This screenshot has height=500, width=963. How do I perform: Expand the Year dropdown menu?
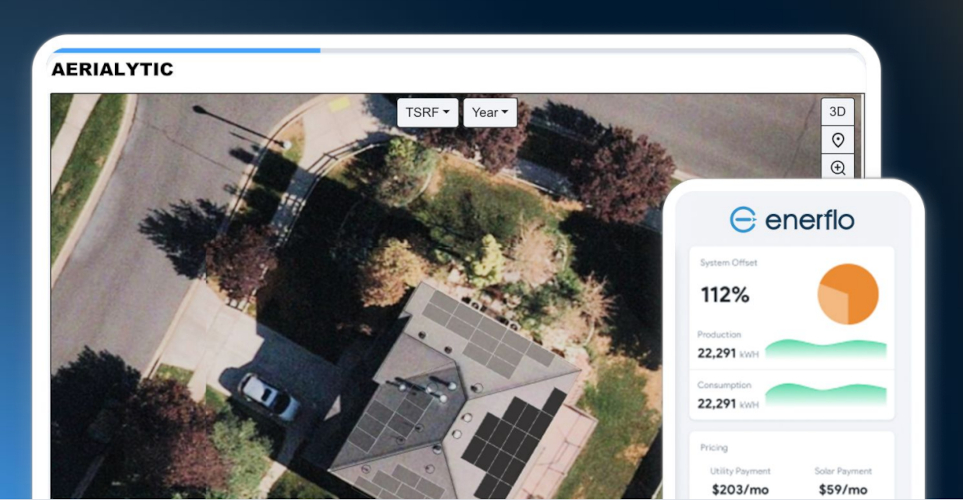point(490,112)
